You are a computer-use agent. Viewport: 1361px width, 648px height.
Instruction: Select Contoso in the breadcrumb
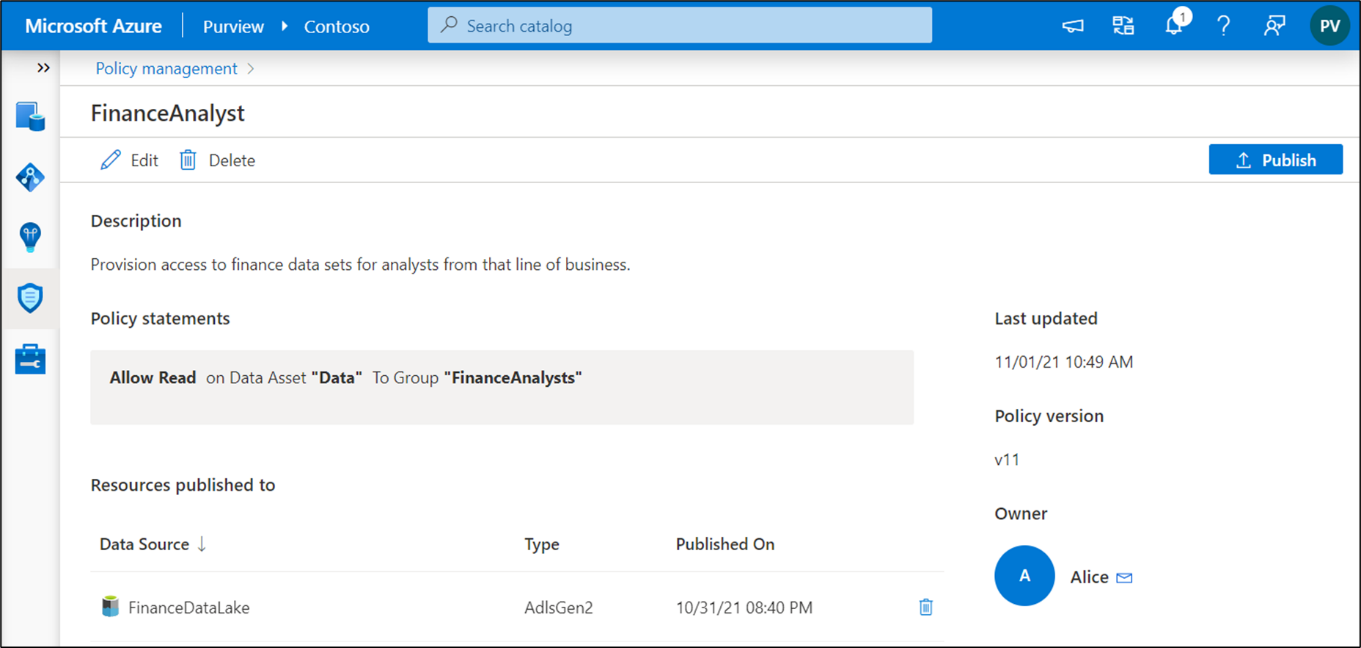[336, 26]
